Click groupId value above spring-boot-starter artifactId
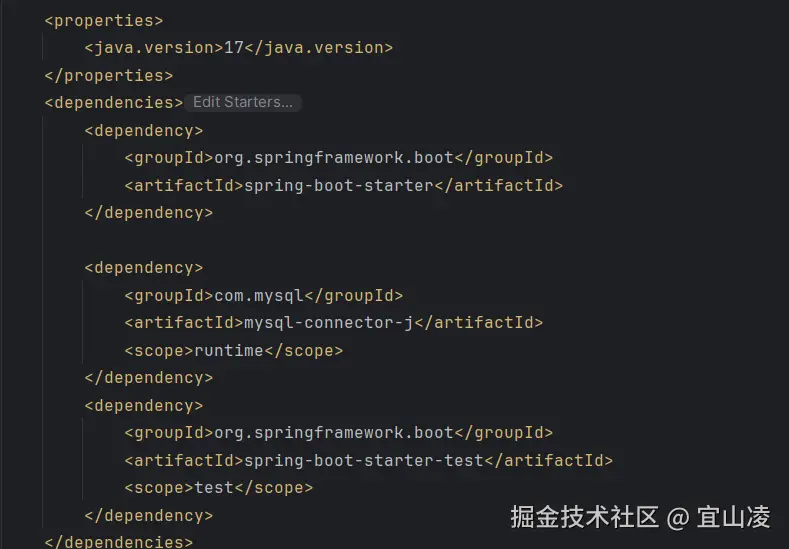Image resolution: width=789 pixels, height=549 pixels. 334,157
